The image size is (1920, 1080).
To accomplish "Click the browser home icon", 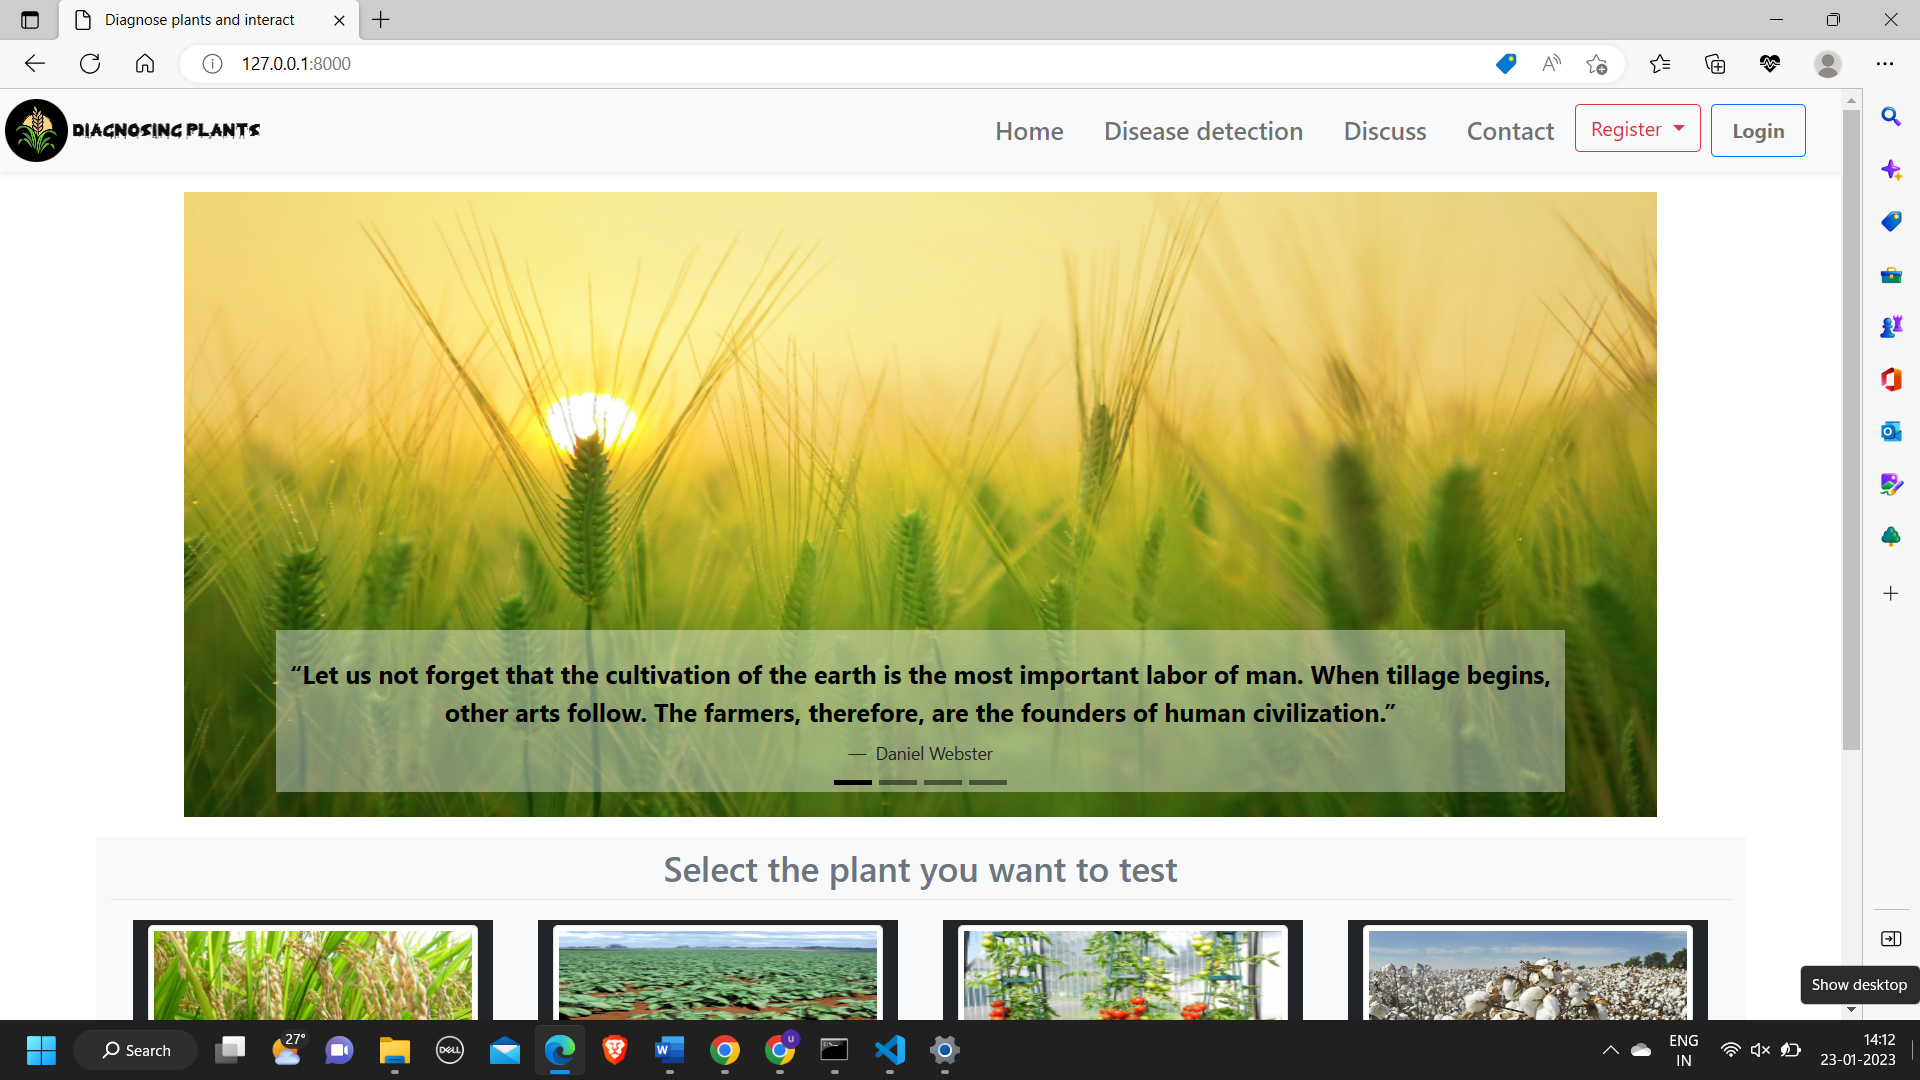I will click(x=145, y=64).
